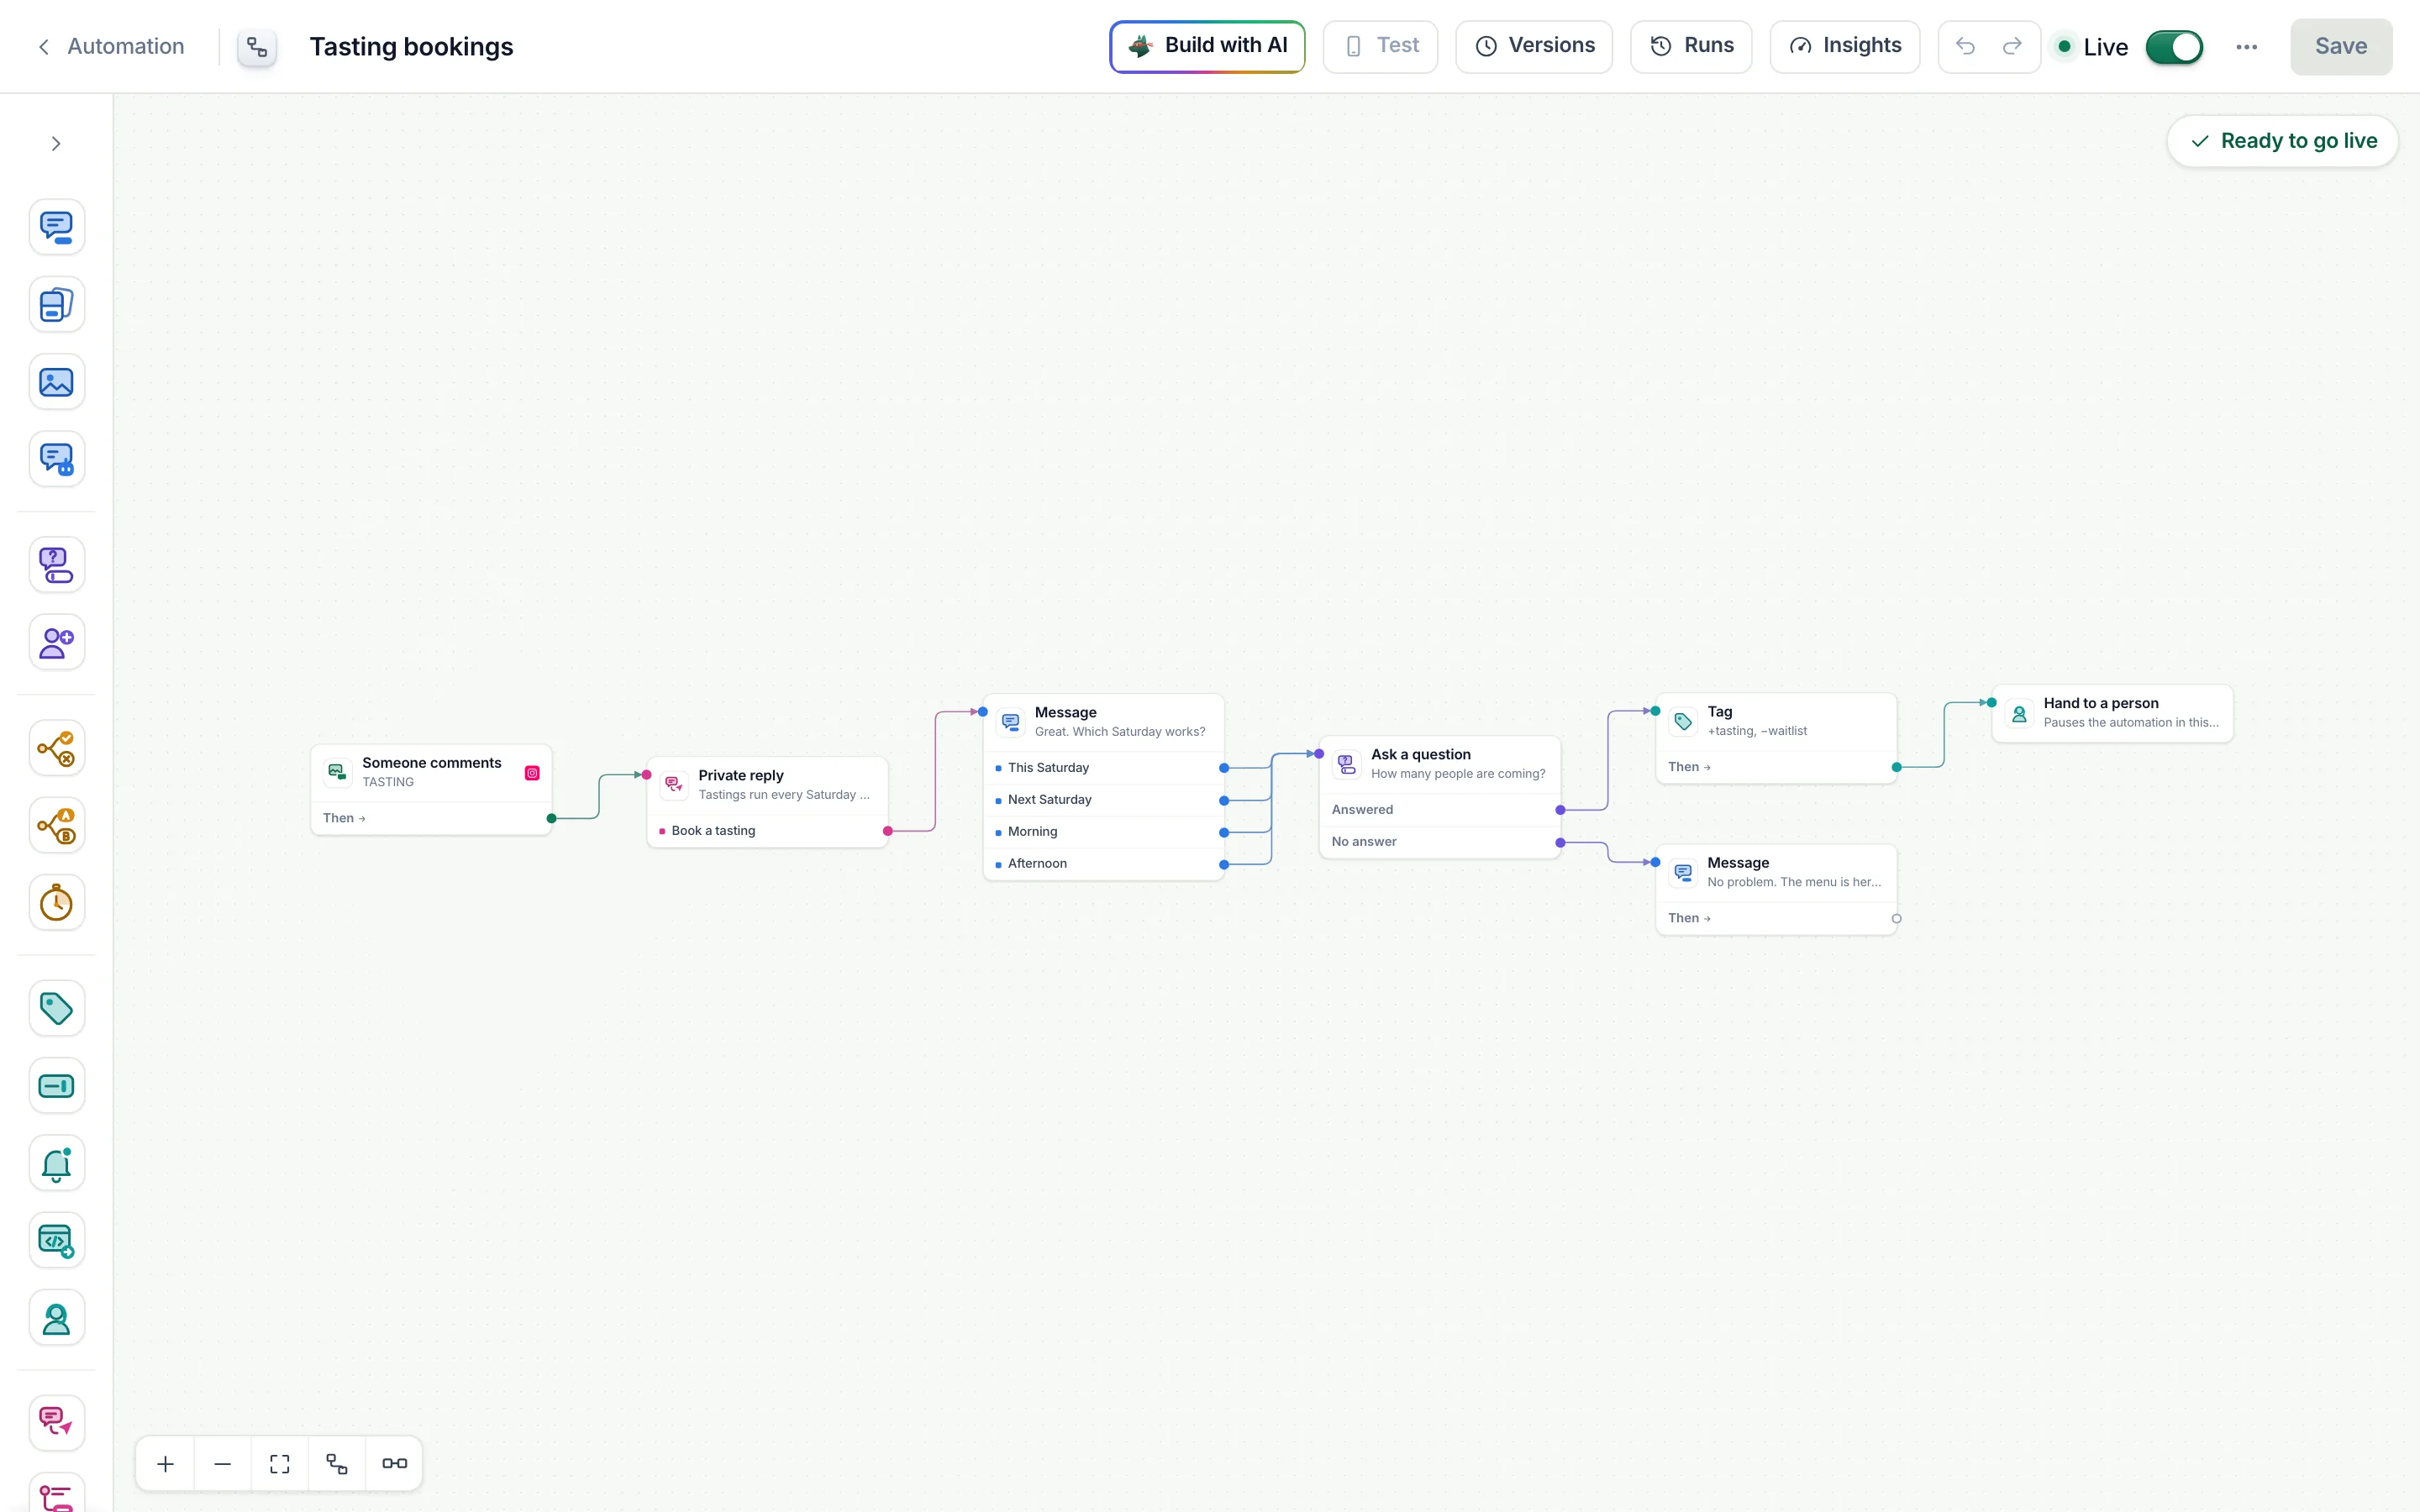The image size is (2420, 1512).
Task: Add a Message step from sidebar
Action: pyautogui.click(x=56, y=227)
